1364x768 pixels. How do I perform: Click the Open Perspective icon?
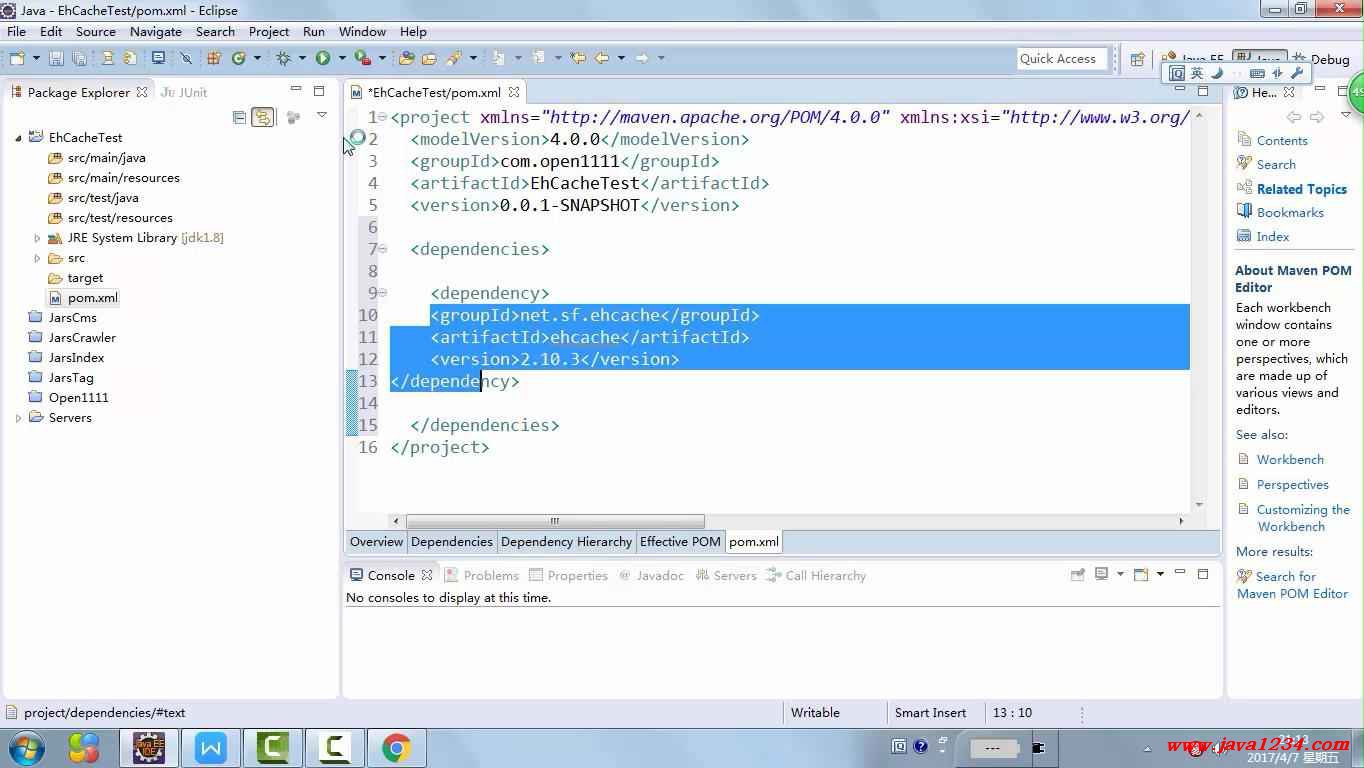[1137, 59]
